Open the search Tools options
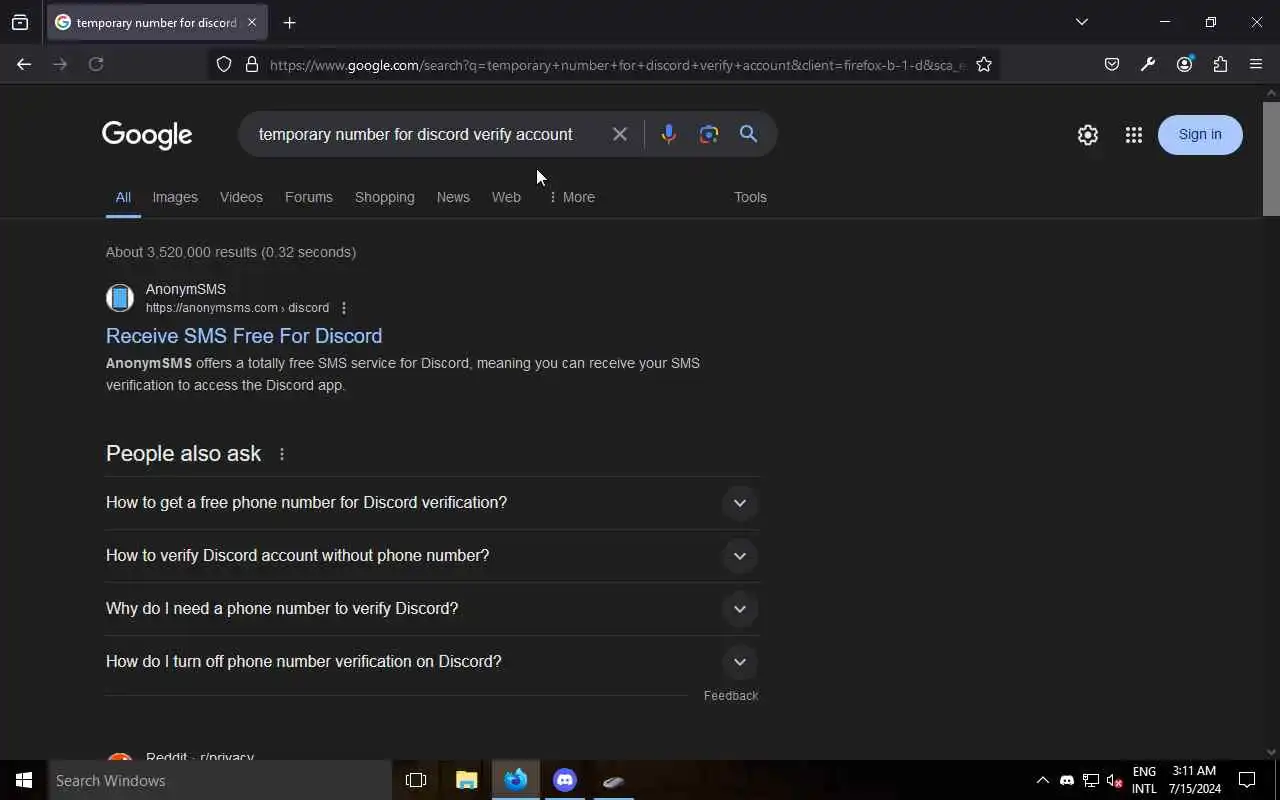 pyautogui.click(x=750, y=197)
